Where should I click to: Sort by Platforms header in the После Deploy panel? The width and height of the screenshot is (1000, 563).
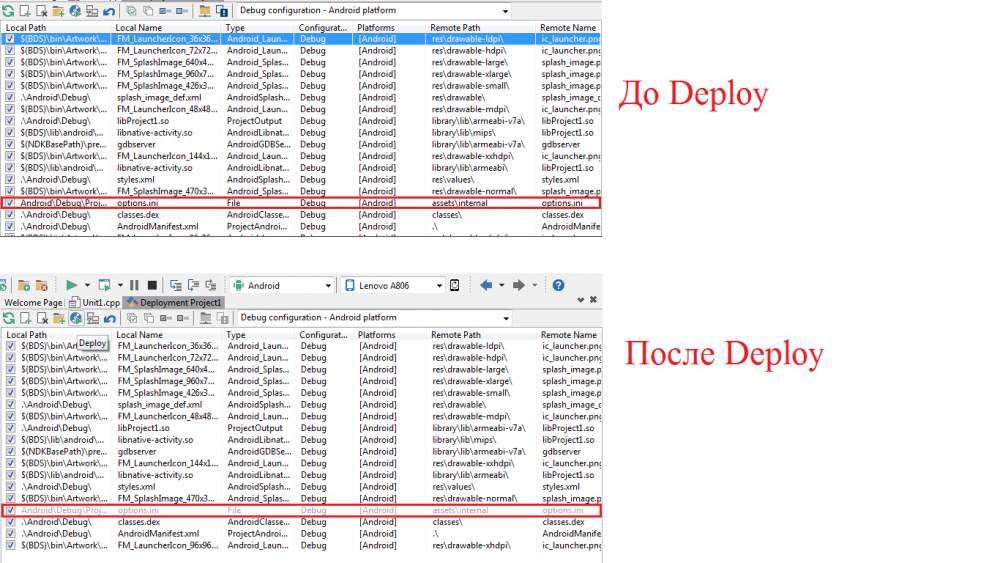pos(390,335)
